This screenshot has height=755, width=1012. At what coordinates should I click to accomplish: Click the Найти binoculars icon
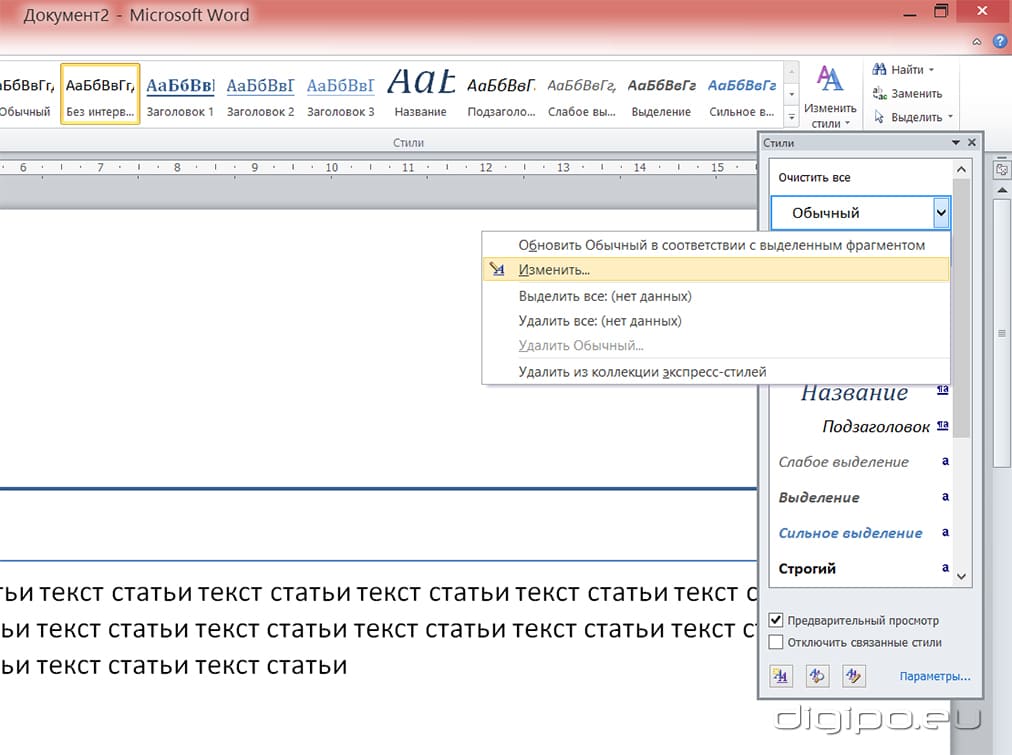point(880,70)
